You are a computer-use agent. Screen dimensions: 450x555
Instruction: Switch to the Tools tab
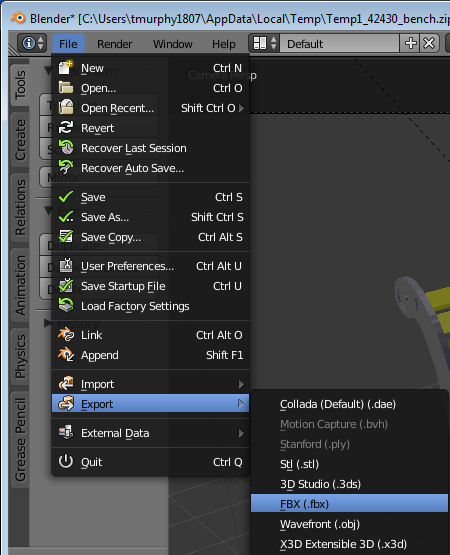[x=20, y=85]
